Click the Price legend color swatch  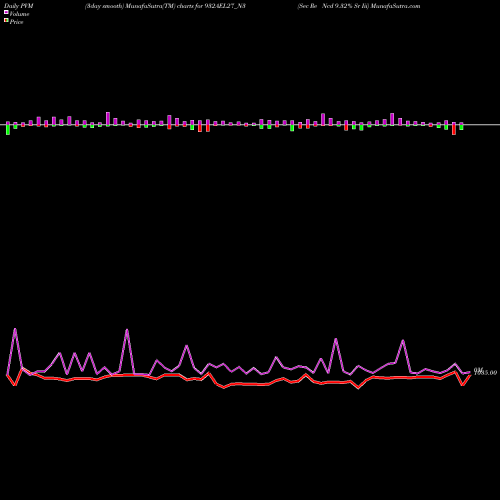[6, 21]
